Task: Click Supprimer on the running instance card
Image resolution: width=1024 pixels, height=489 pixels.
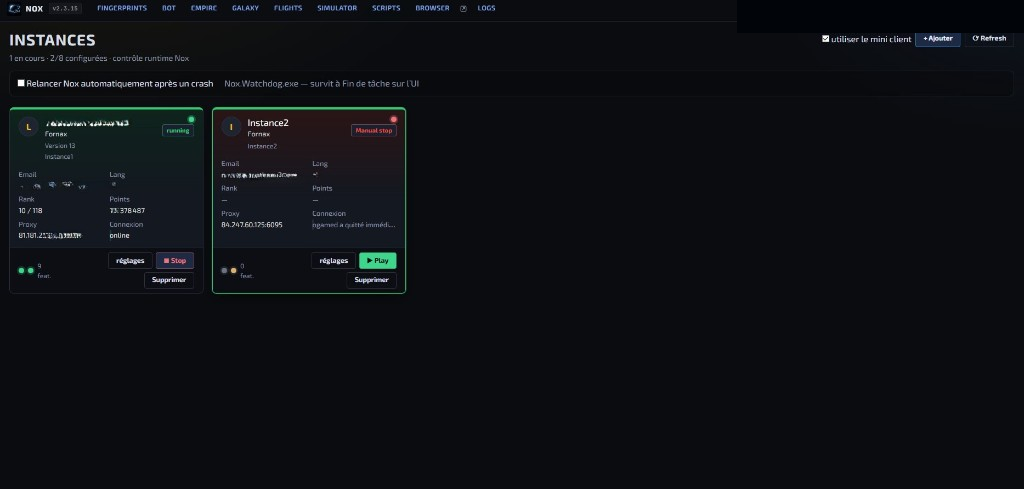Action: 169,280
